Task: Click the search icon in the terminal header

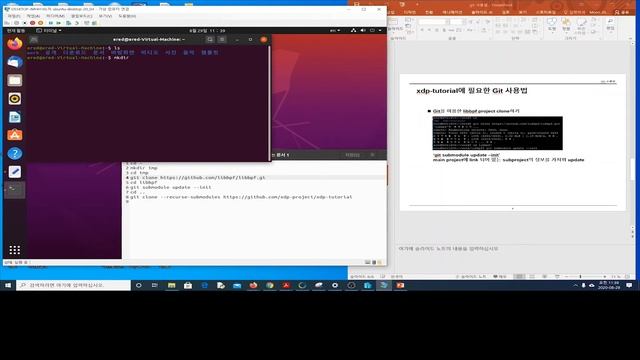Action: [x=210, y=40]
